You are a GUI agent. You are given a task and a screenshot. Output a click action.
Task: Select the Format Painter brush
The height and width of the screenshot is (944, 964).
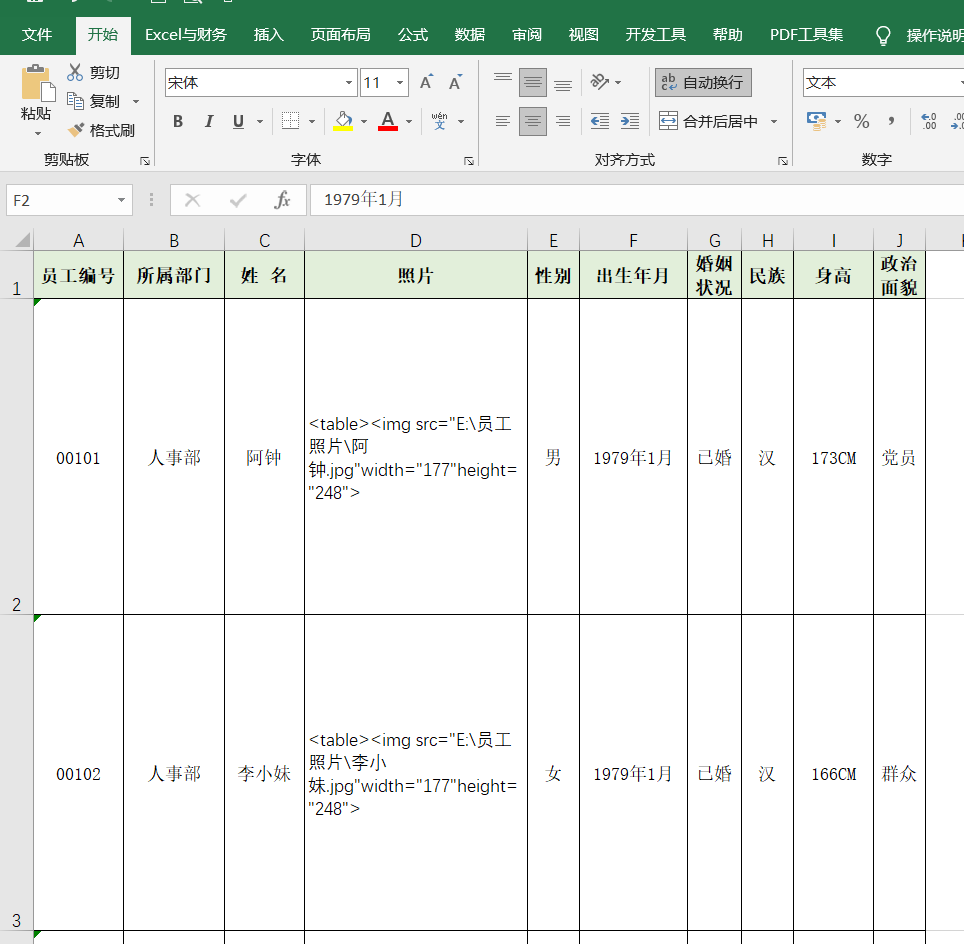(76, 130)
